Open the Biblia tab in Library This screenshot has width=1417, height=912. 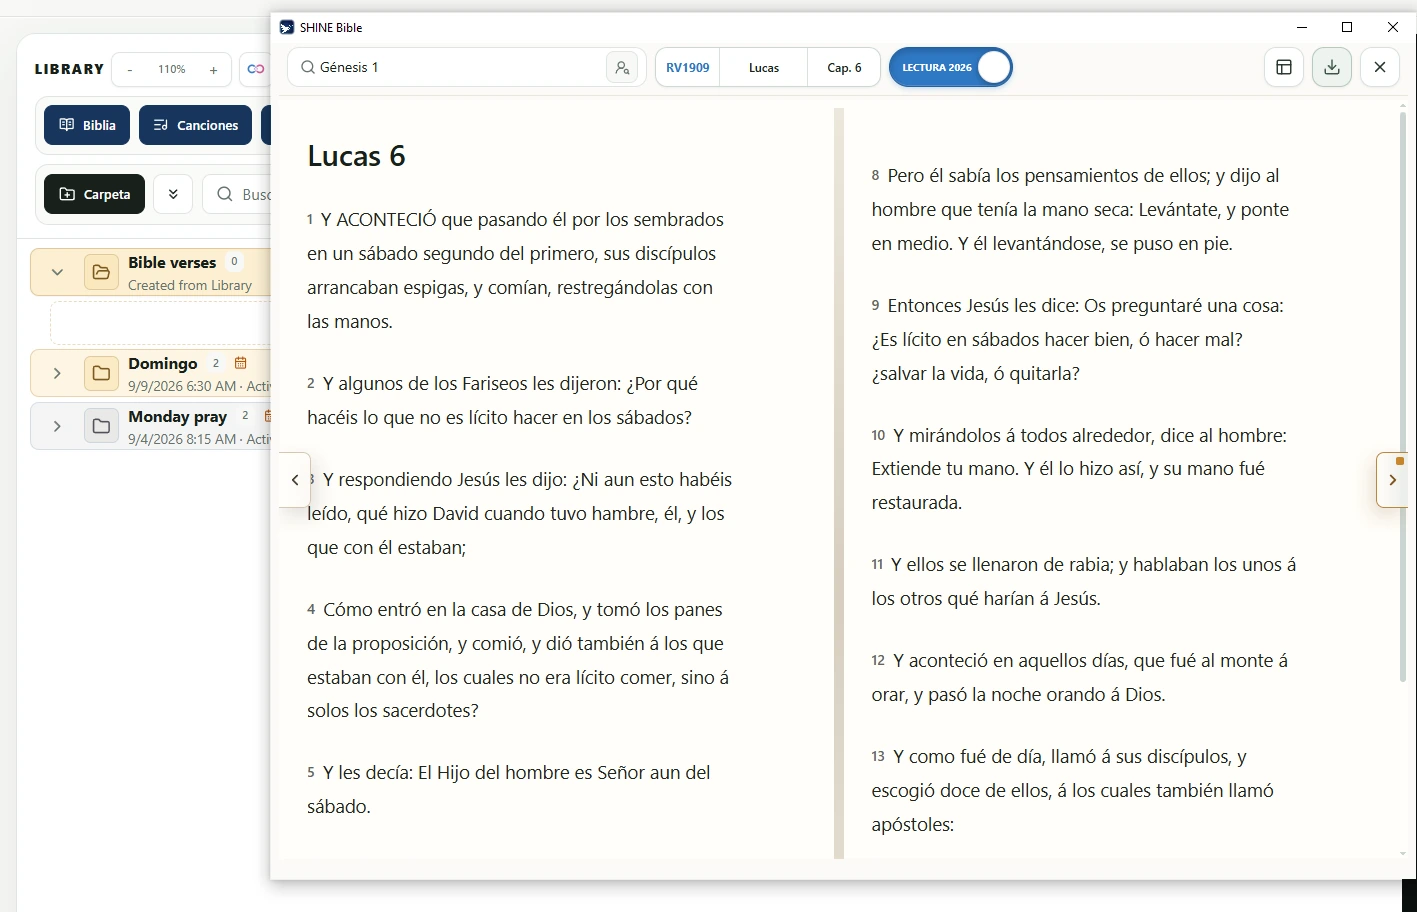click(87, 125)
